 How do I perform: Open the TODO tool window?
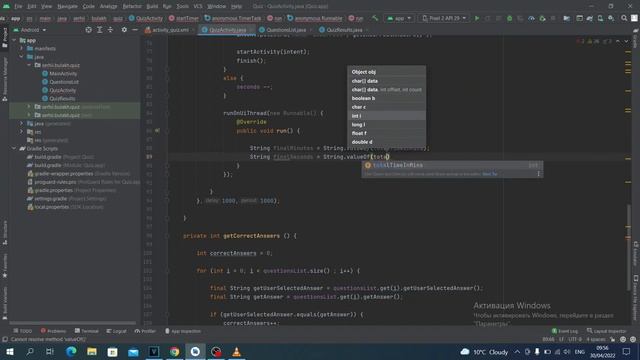(23, 331)
